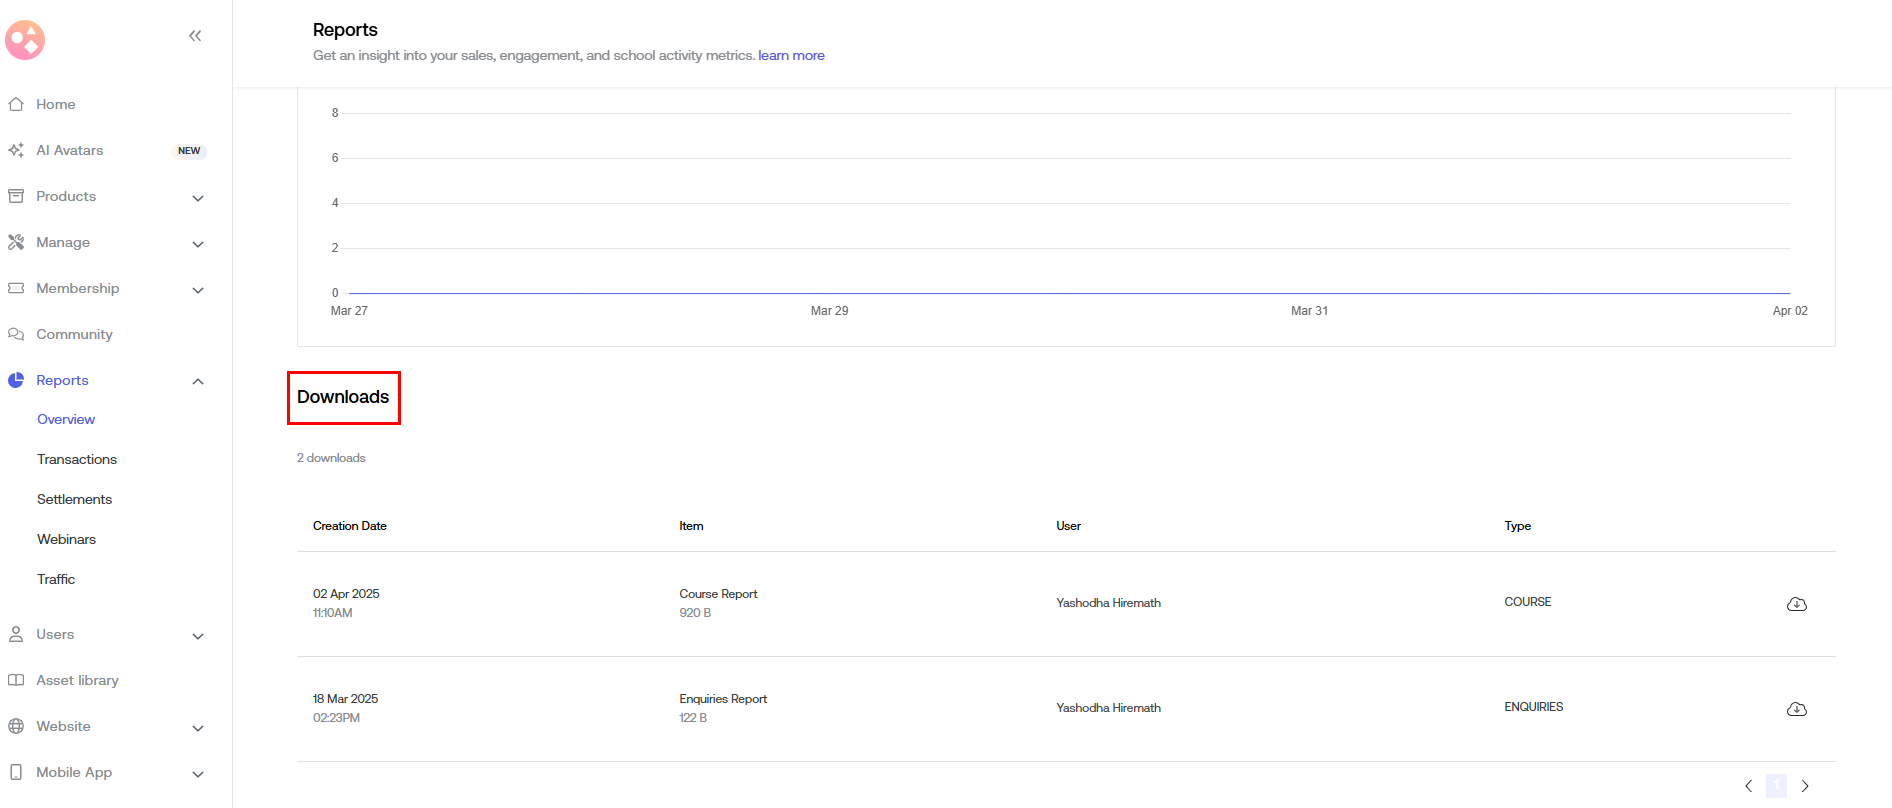The height and width of the screenshot is (808, 1892).
Task: Collapse the sidebar with double-chevron icon
Action: point(195,36)
